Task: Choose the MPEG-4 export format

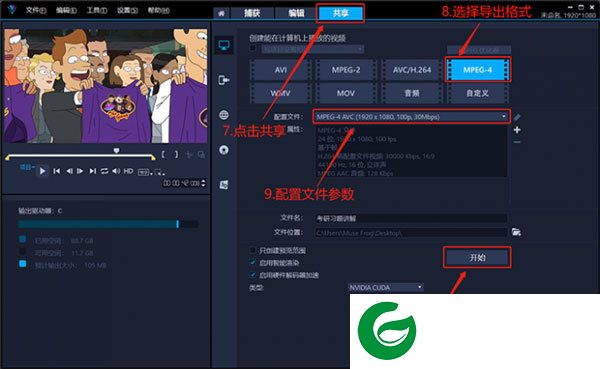Action: [478, 70]
